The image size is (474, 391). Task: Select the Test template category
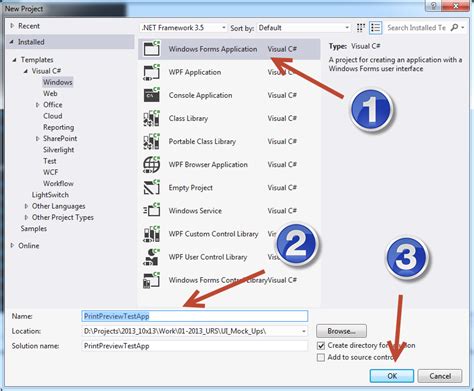[50, 161]
